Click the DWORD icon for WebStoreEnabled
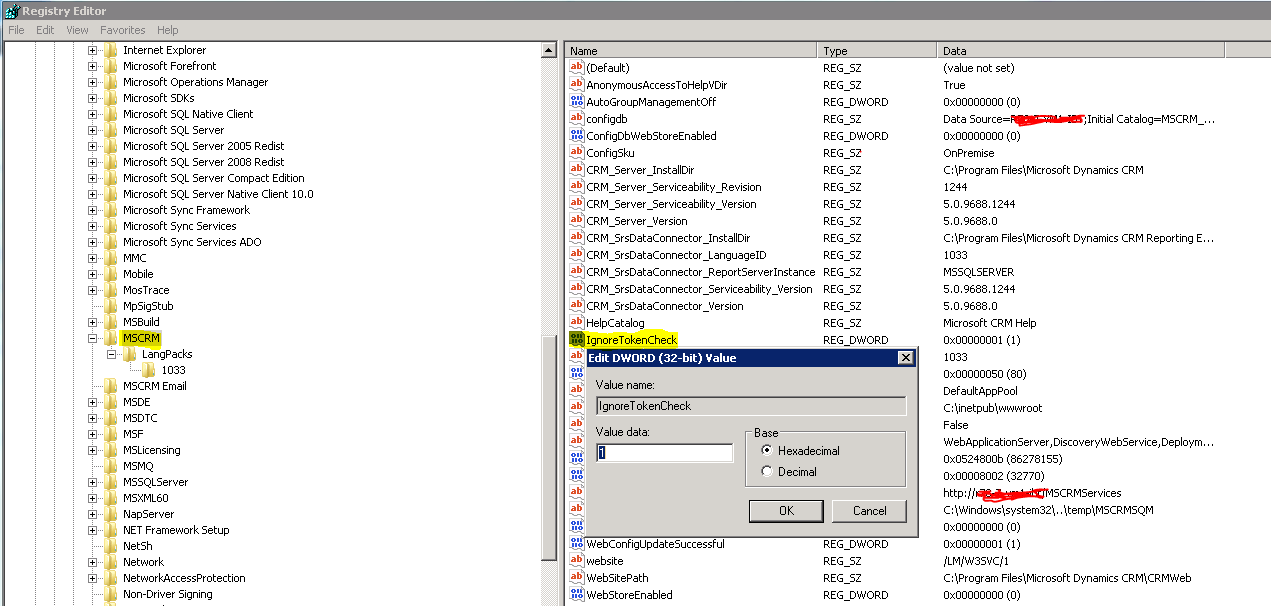This screenshot has height=606, width=1271. pyautogui.click(x=576, y=595)
